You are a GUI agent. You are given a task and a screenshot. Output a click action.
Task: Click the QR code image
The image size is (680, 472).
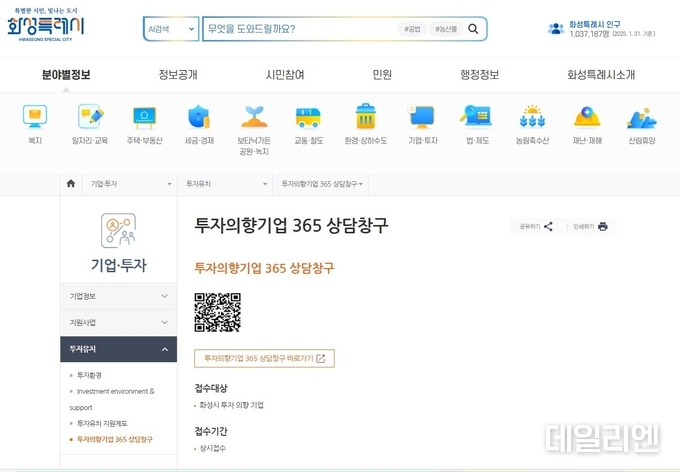(217, 312)
